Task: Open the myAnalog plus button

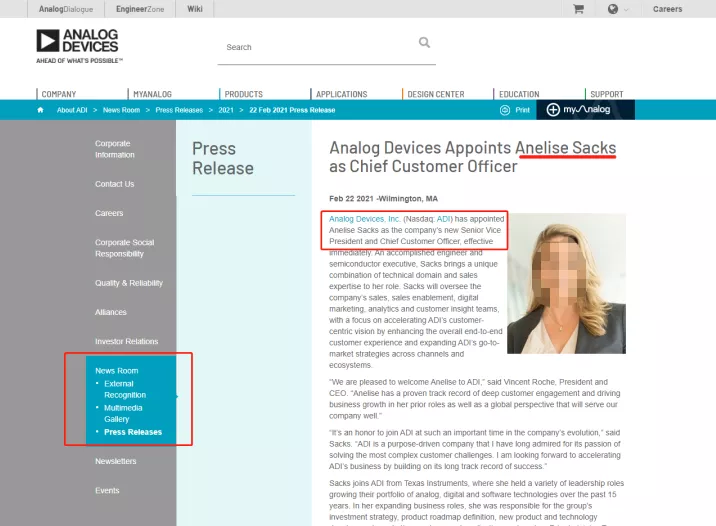Action: pos(553,110)
